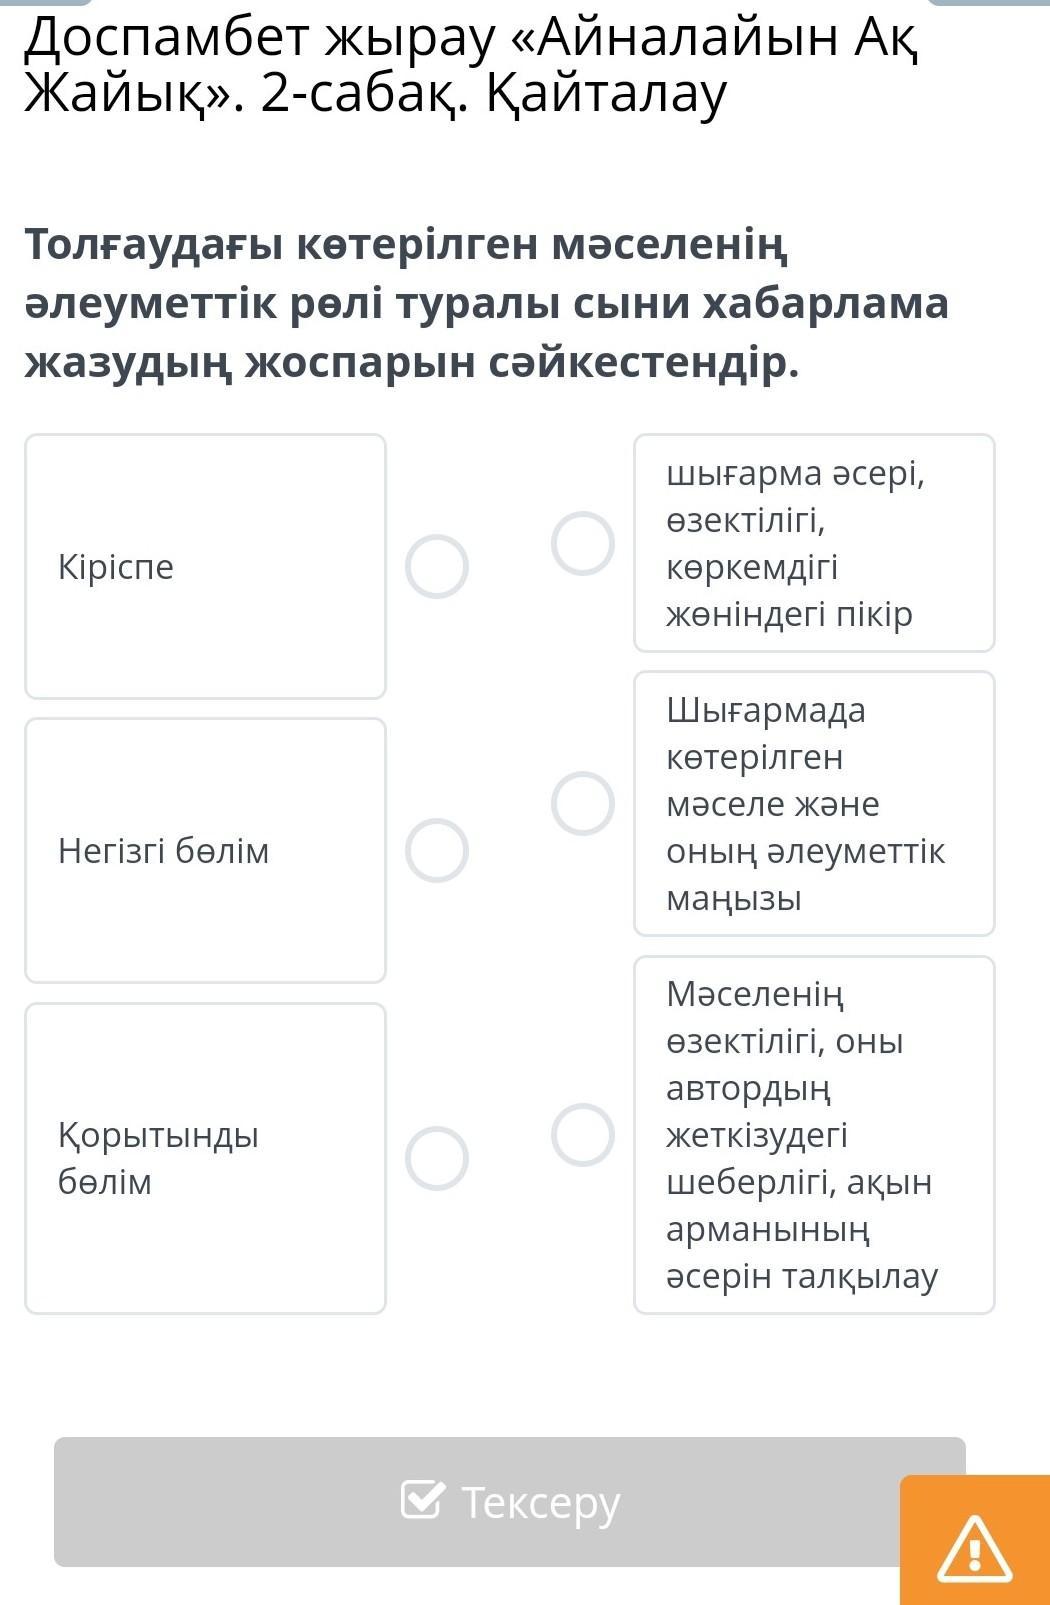Click the question text about сыни хабарлама

coord(486,304)
